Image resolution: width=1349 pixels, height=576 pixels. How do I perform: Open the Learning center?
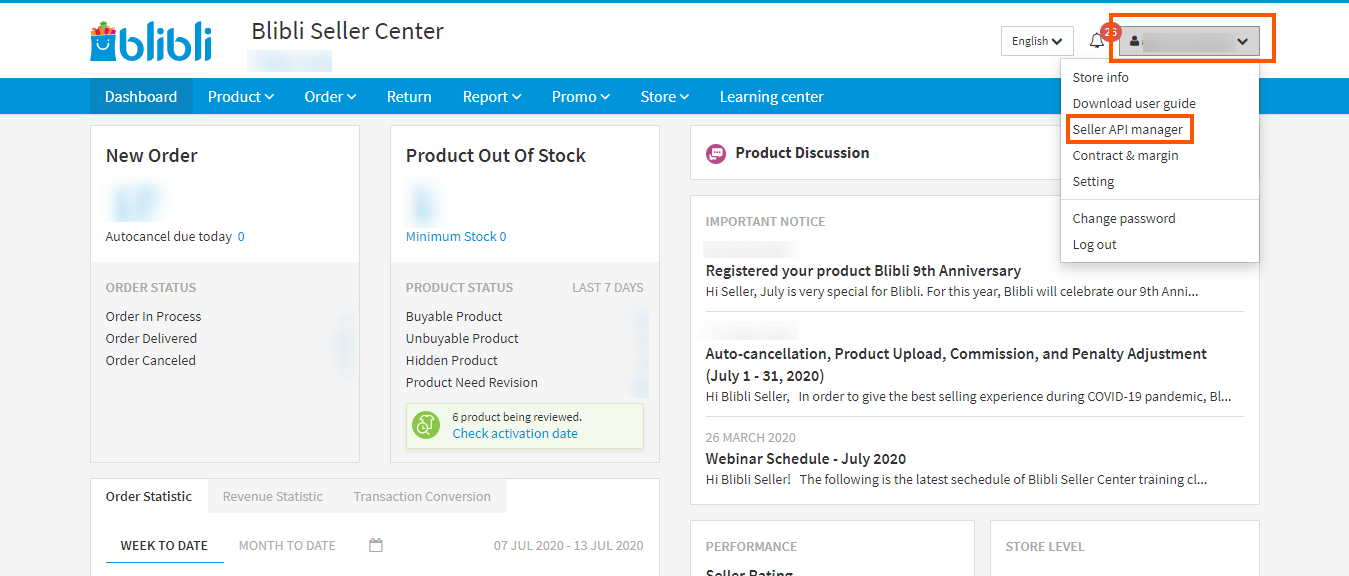pyautogui.click(x=772, y=97)
